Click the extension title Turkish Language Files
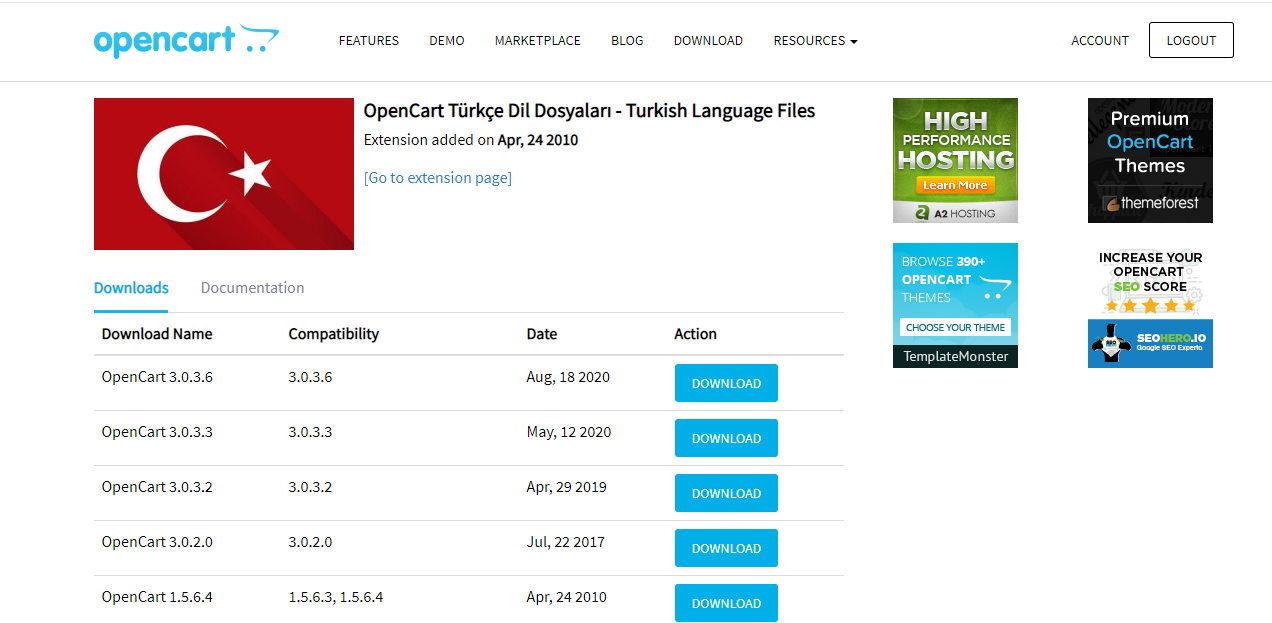The image size is (1272, 623). (589, 111)
